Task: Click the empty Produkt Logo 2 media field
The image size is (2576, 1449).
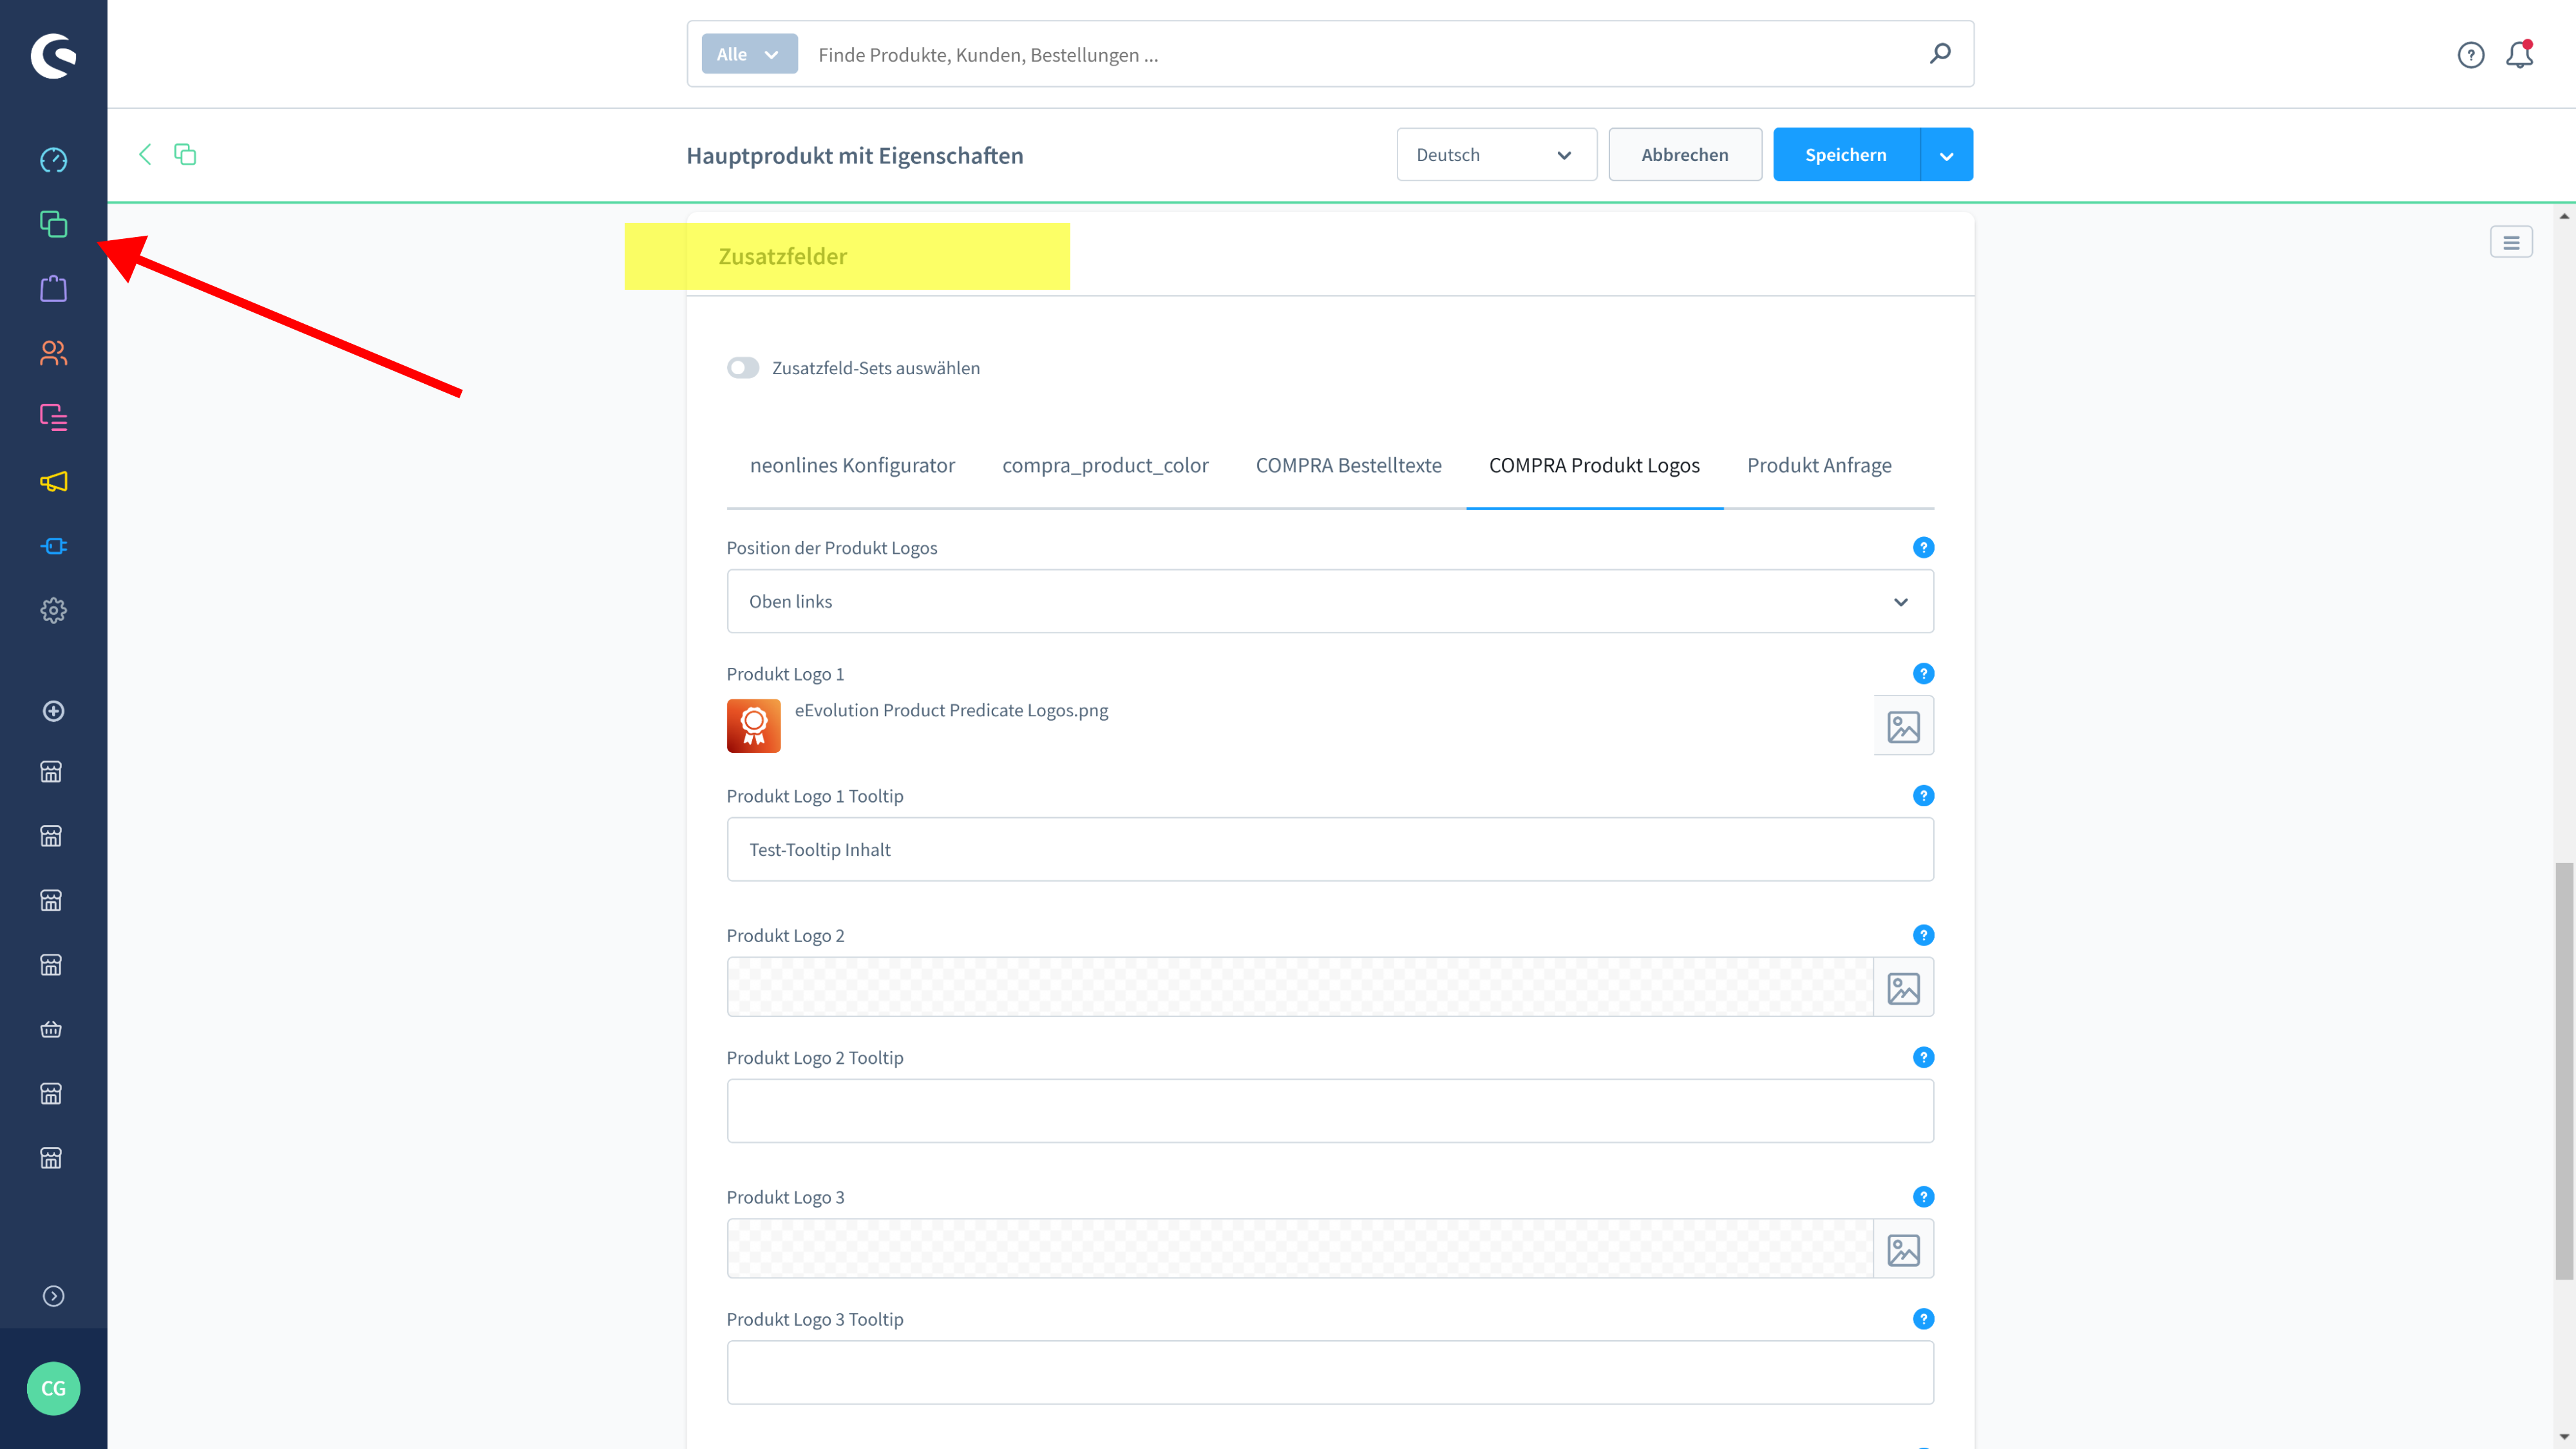Action: tap(1300, 988)
